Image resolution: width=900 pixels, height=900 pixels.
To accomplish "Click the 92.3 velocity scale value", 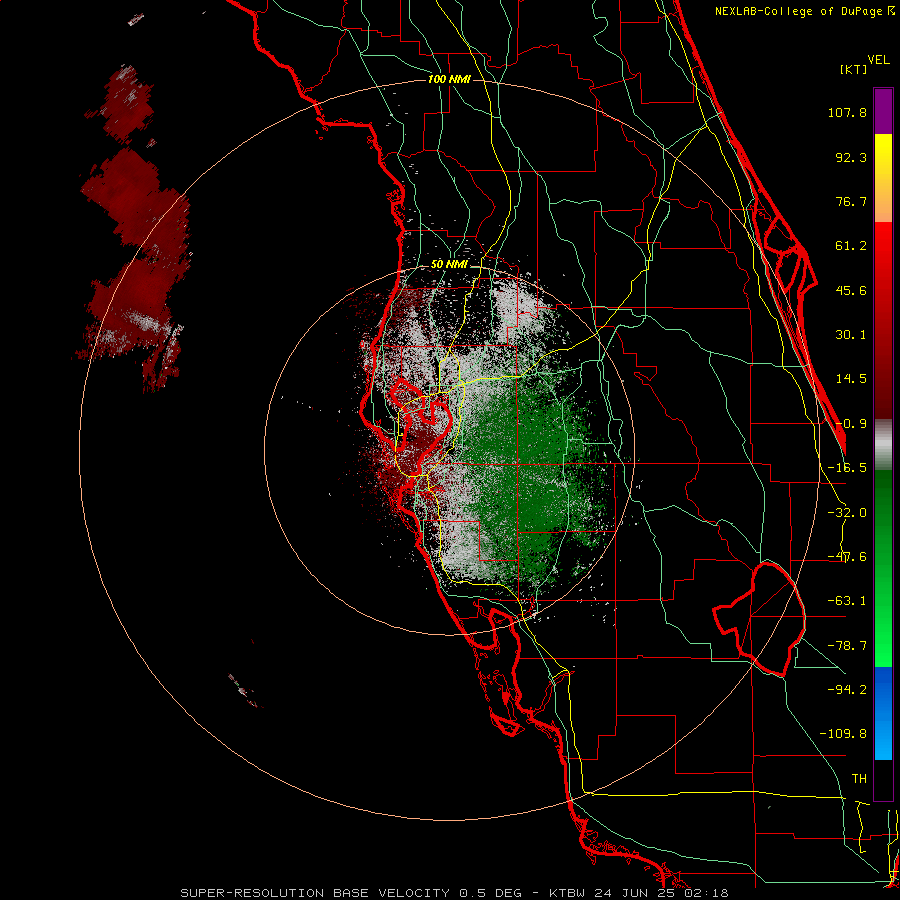I will (x=851, y=157).
